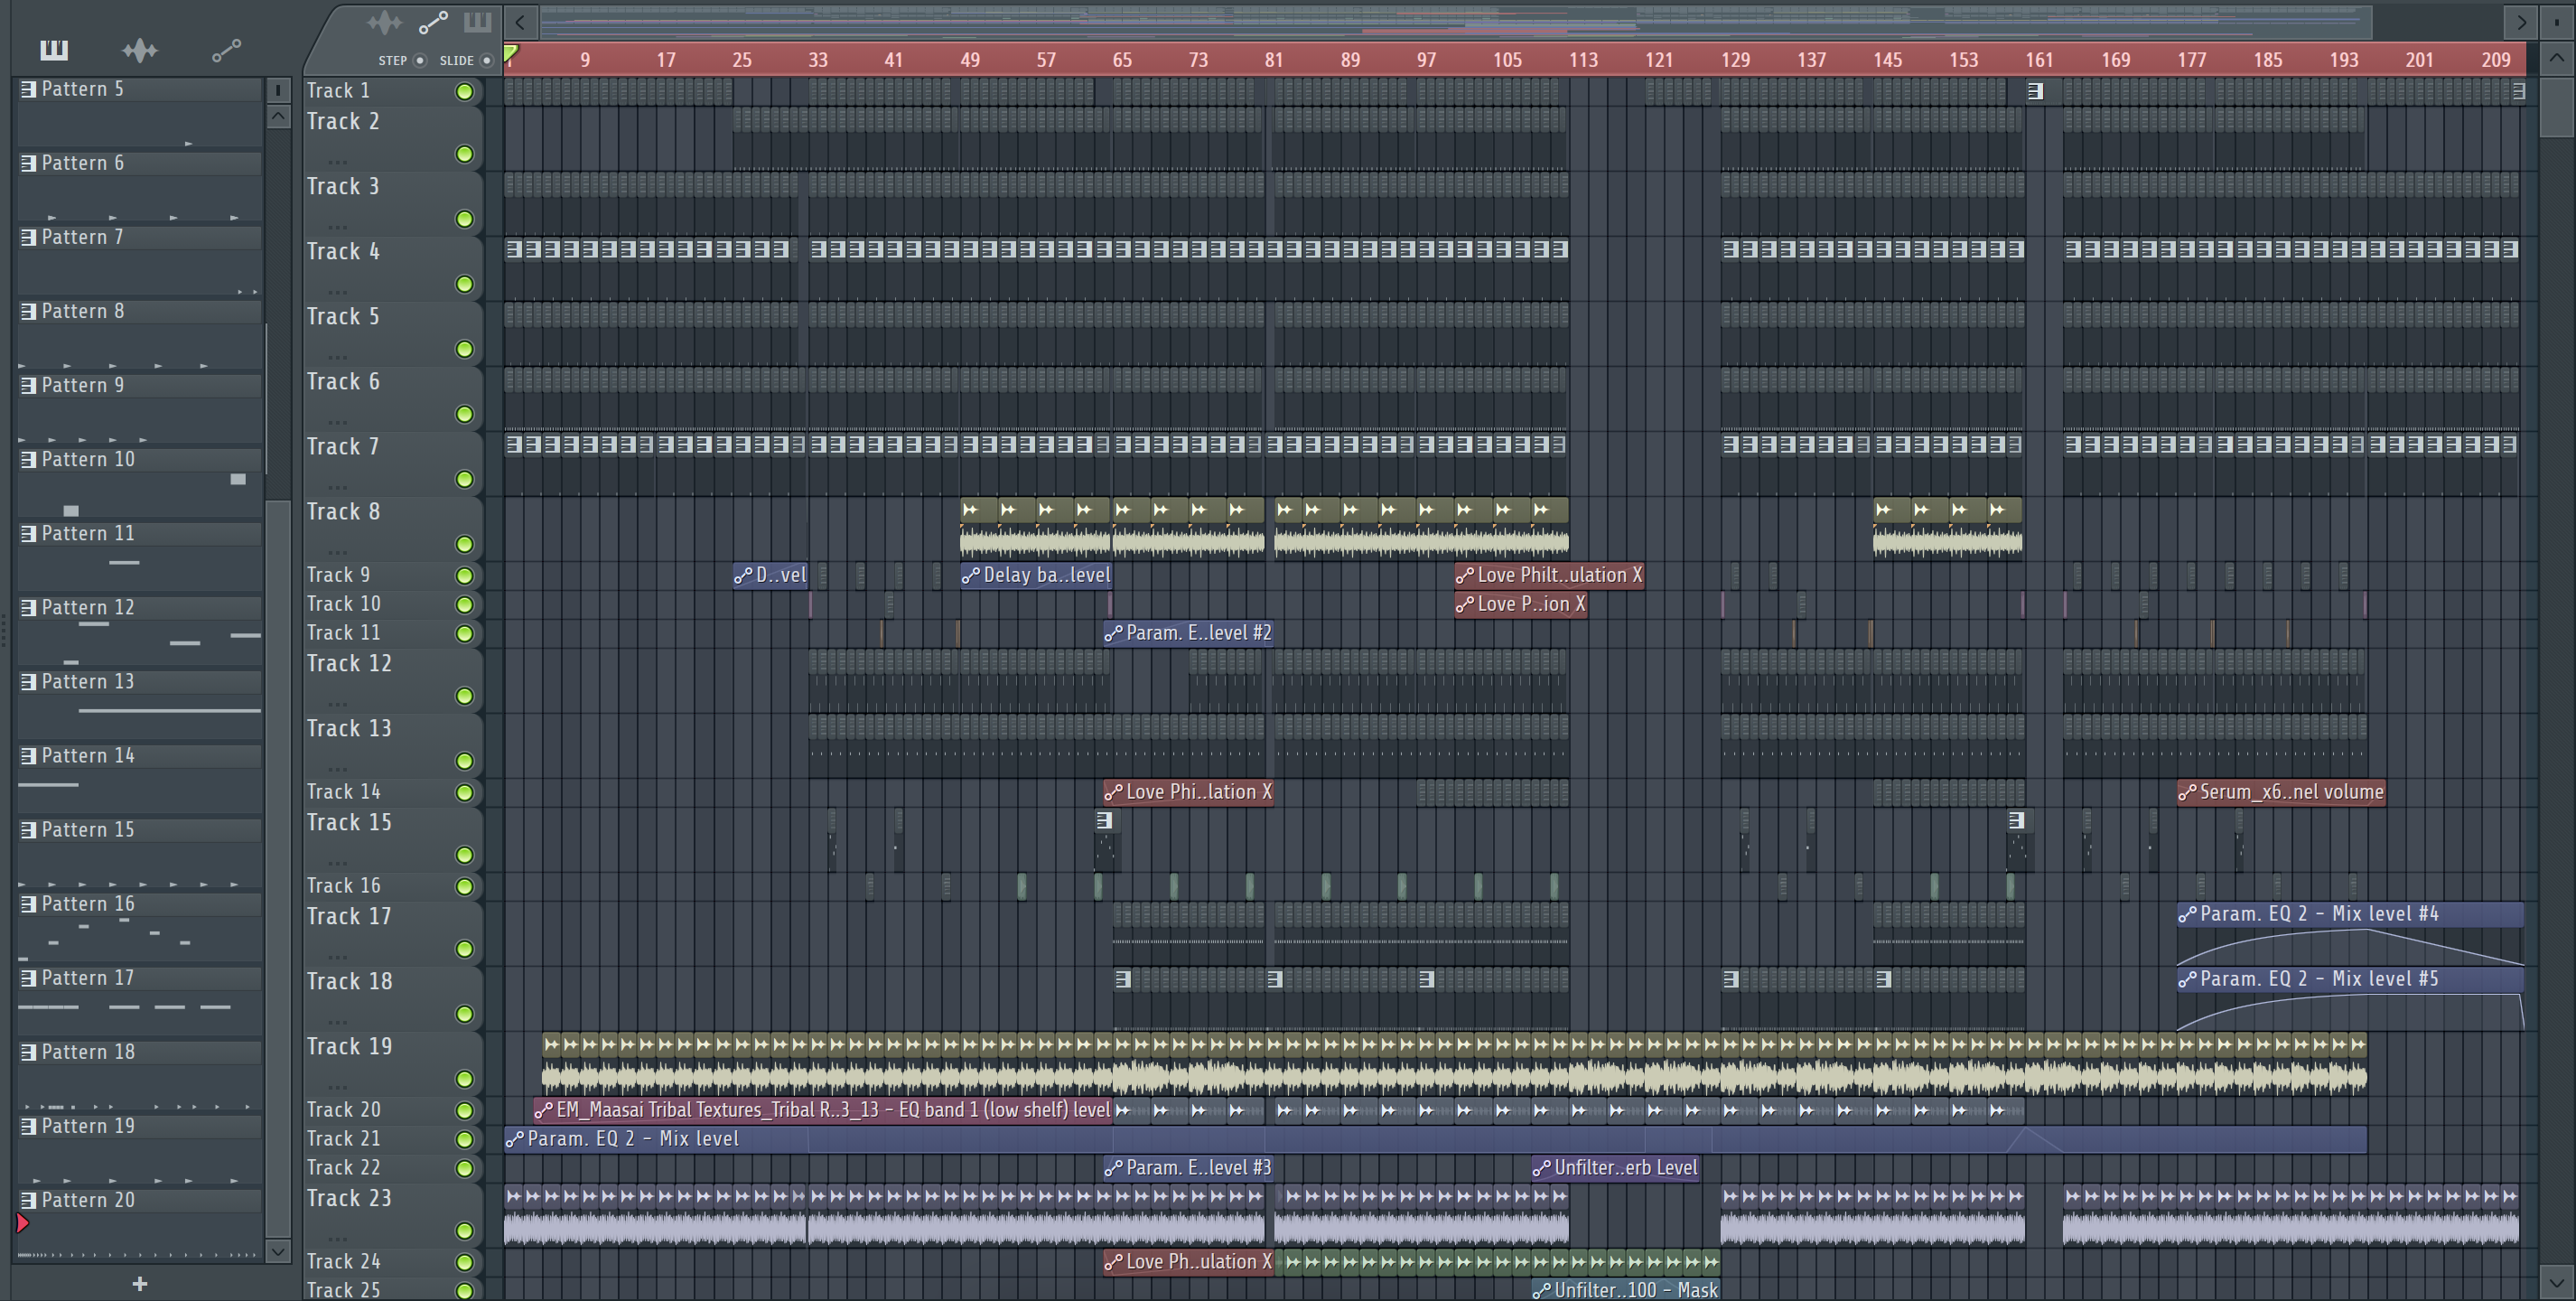Click the playback start marker flag
The width and height of the screenshot is (2576, 1301).
pos(511,54)
